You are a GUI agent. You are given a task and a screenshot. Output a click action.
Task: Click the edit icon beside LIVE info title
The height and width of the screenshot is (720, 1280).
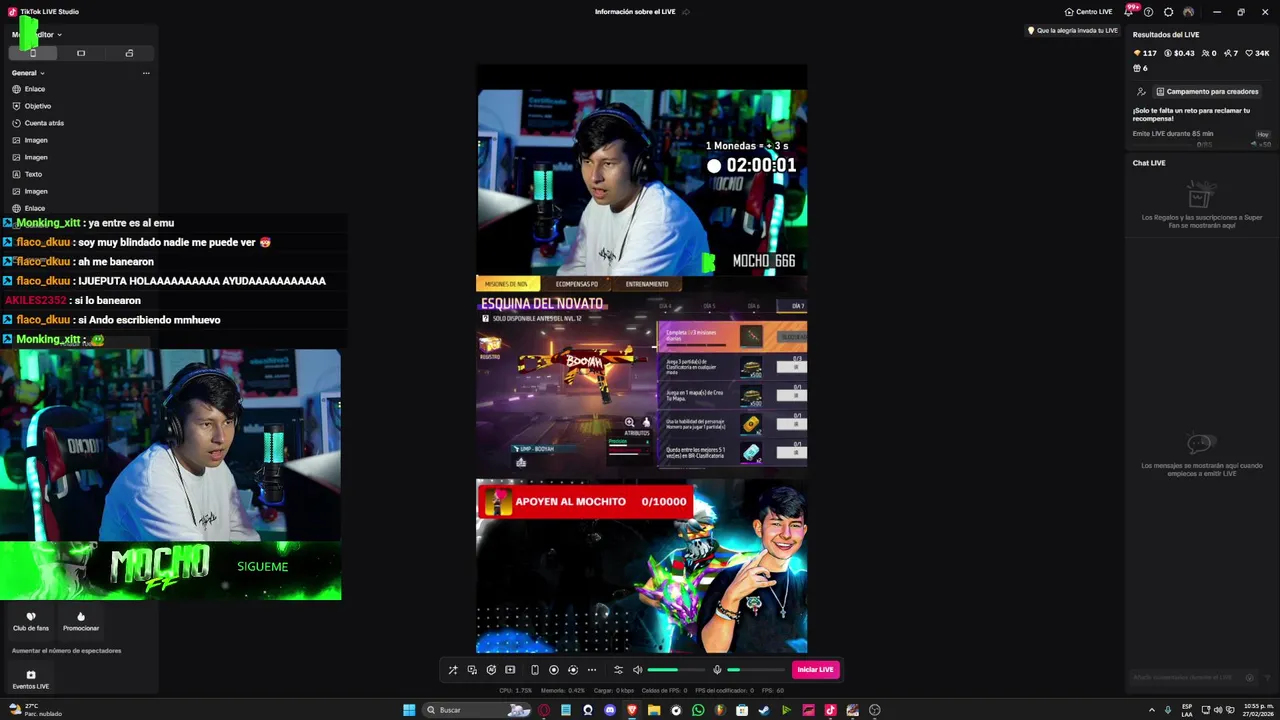[686, 12]
